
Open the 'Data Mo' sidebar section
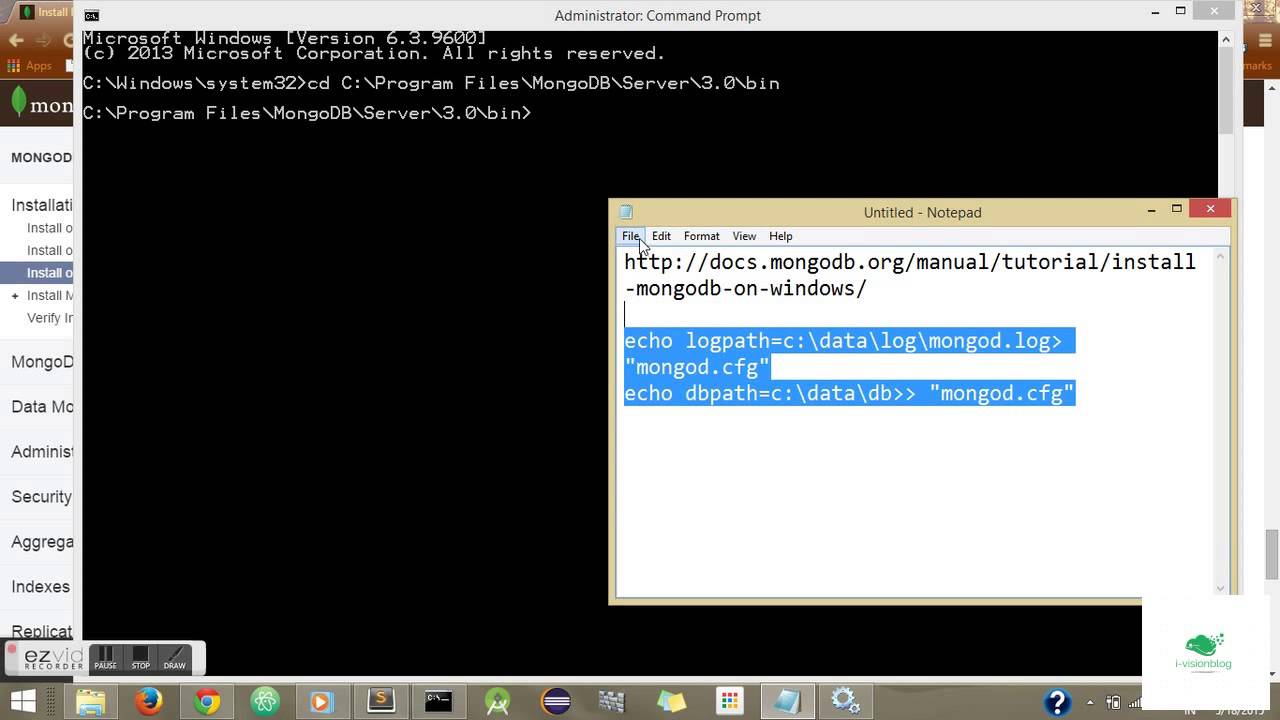tap(42, 407)
